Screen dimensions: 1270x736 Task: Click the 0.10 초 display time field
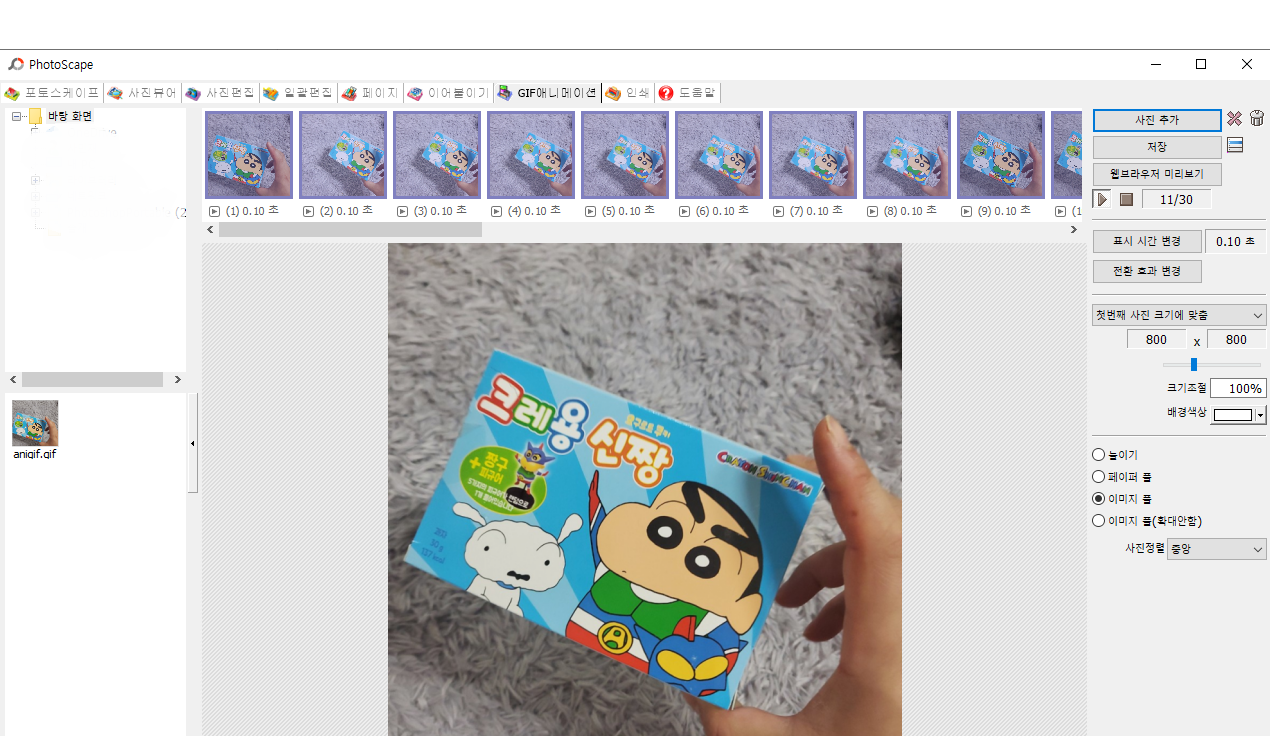(x=1235, y=241)
